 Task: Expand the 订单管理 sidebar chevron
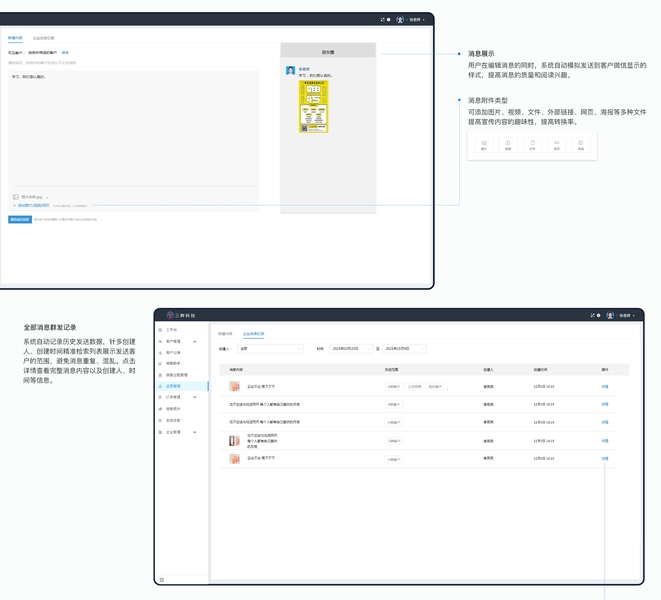tap(194, 397)
